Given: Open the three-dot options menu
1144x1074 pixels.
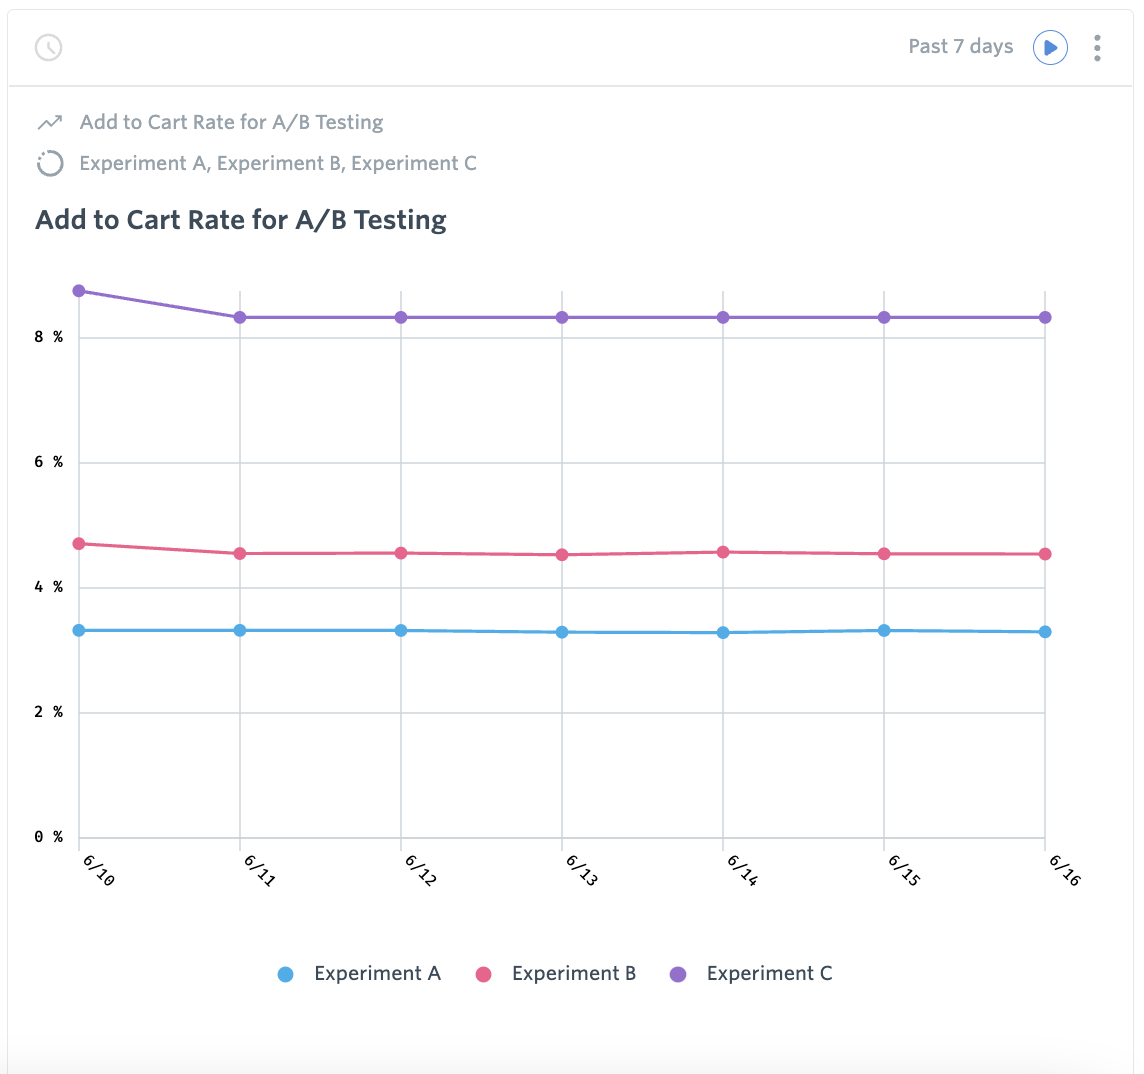Looking at the screenshot, I should tap(1097, 48).
